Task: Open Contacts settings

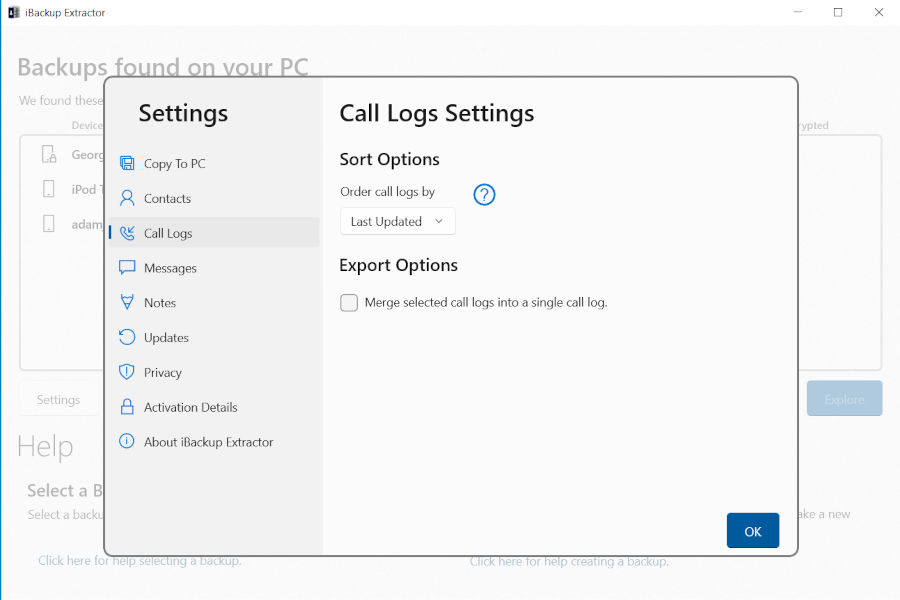Action: (214, 198)
